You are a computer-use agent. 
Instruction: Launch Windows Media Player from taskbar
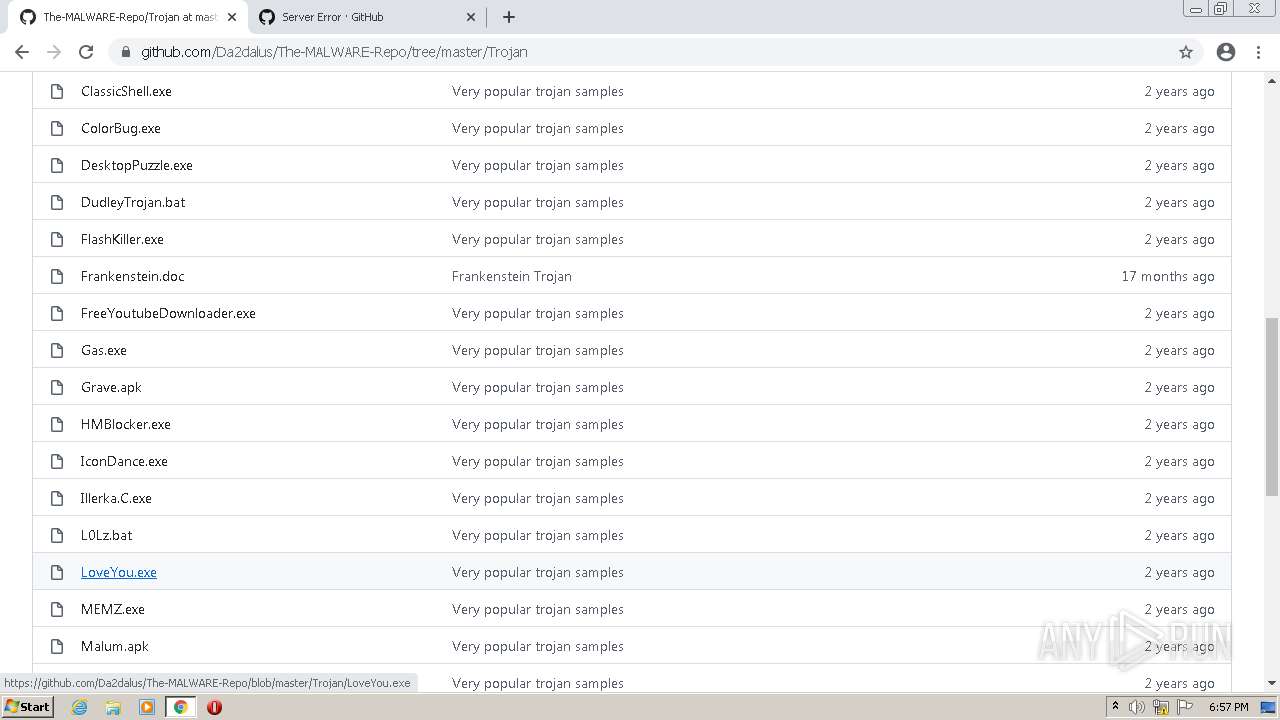click(147, 707)
